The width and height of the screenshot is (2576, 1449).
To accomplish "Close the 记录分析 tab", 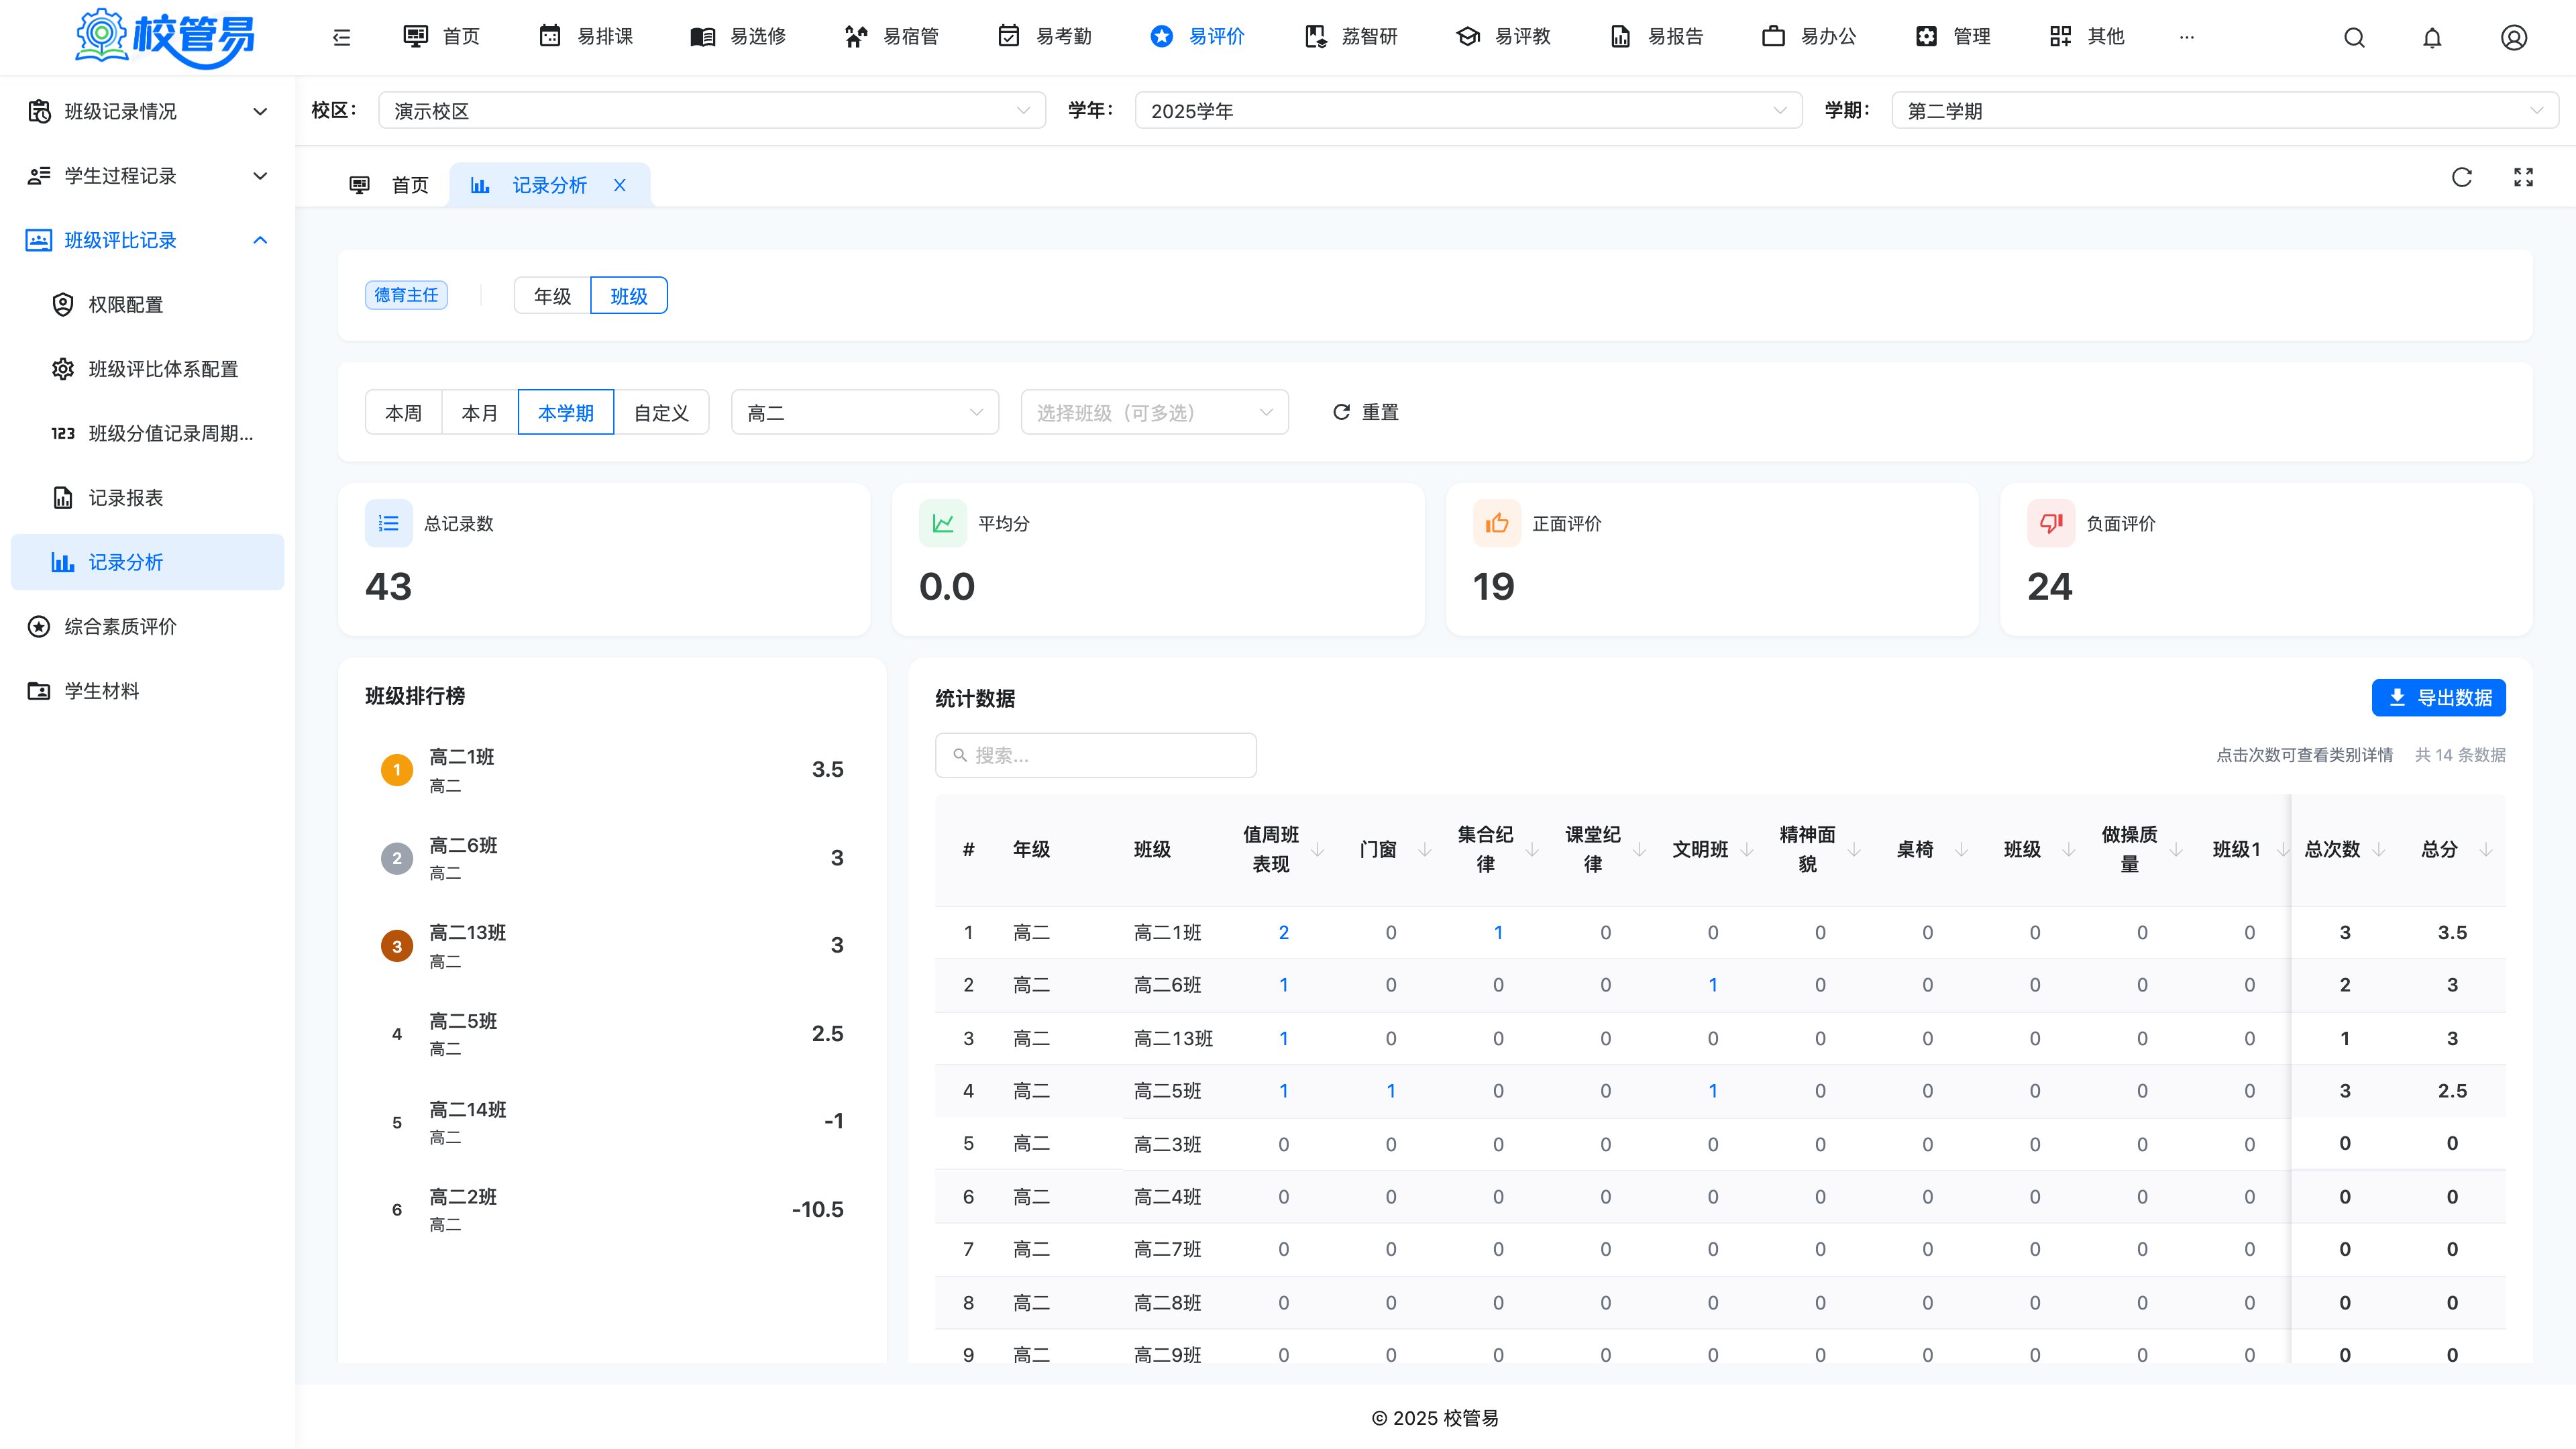I will pyautogui.click(x=620, y=185).
